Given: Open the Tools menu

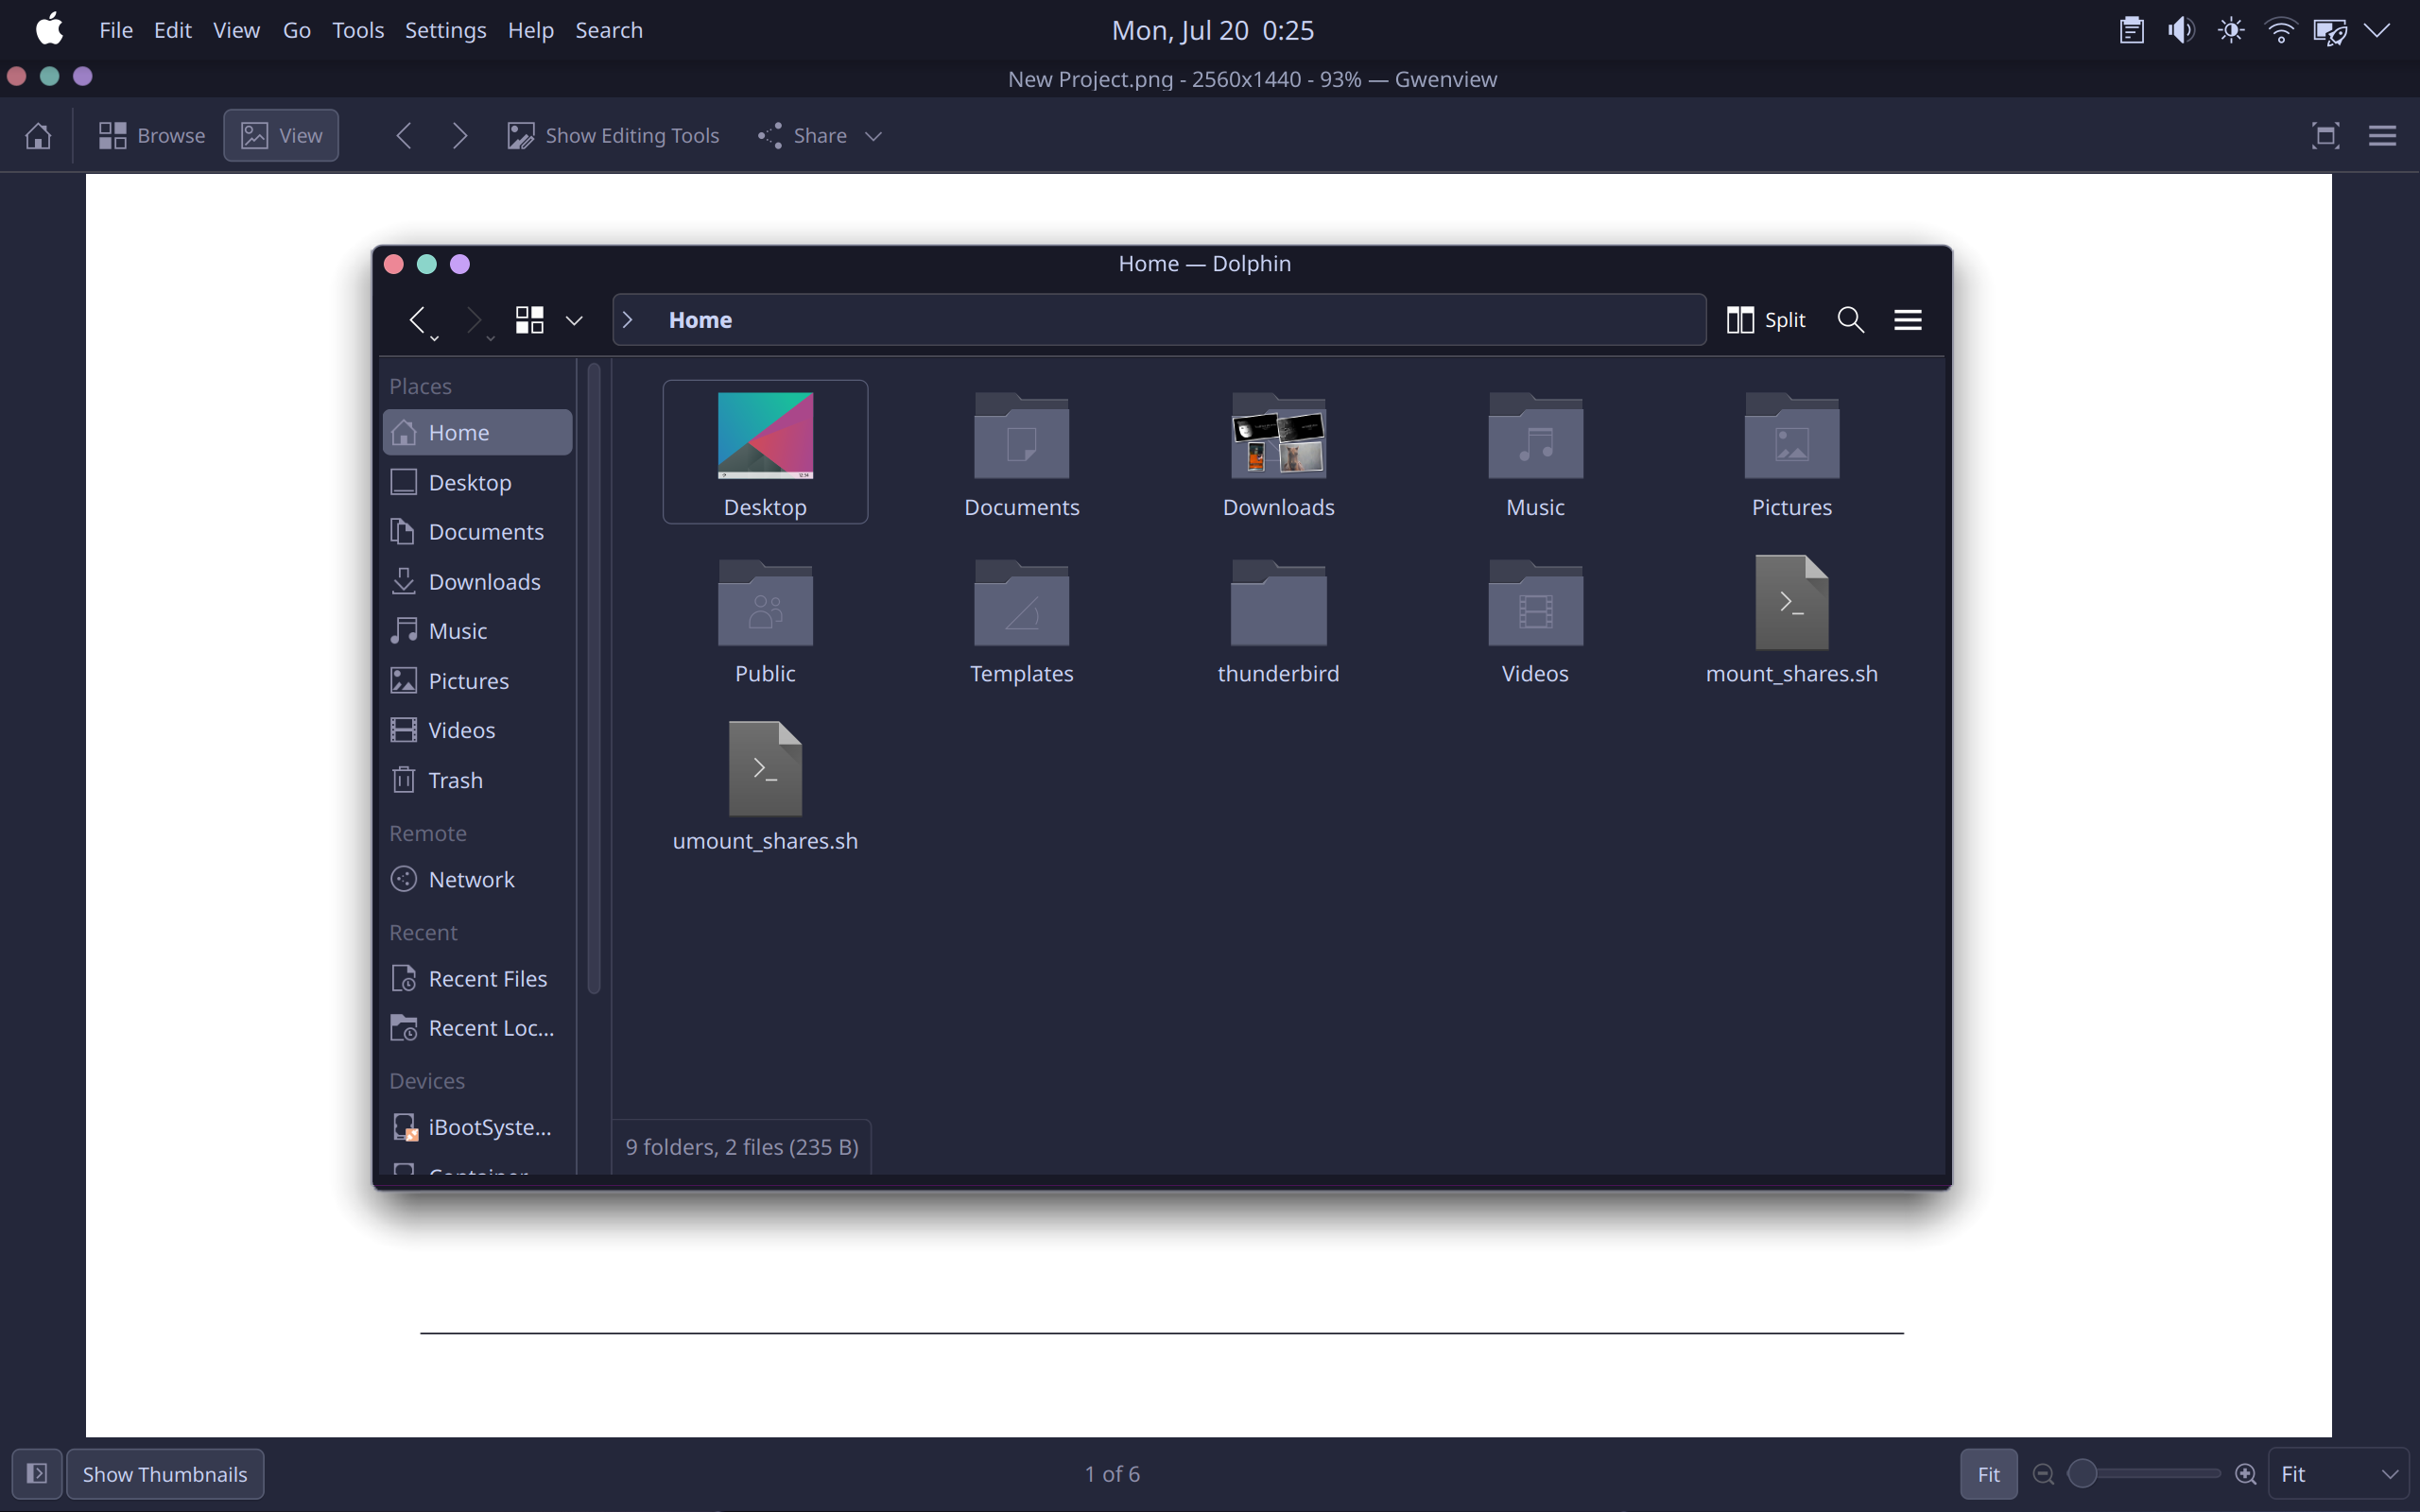Looking at the screenshot, I should (358, 30).
